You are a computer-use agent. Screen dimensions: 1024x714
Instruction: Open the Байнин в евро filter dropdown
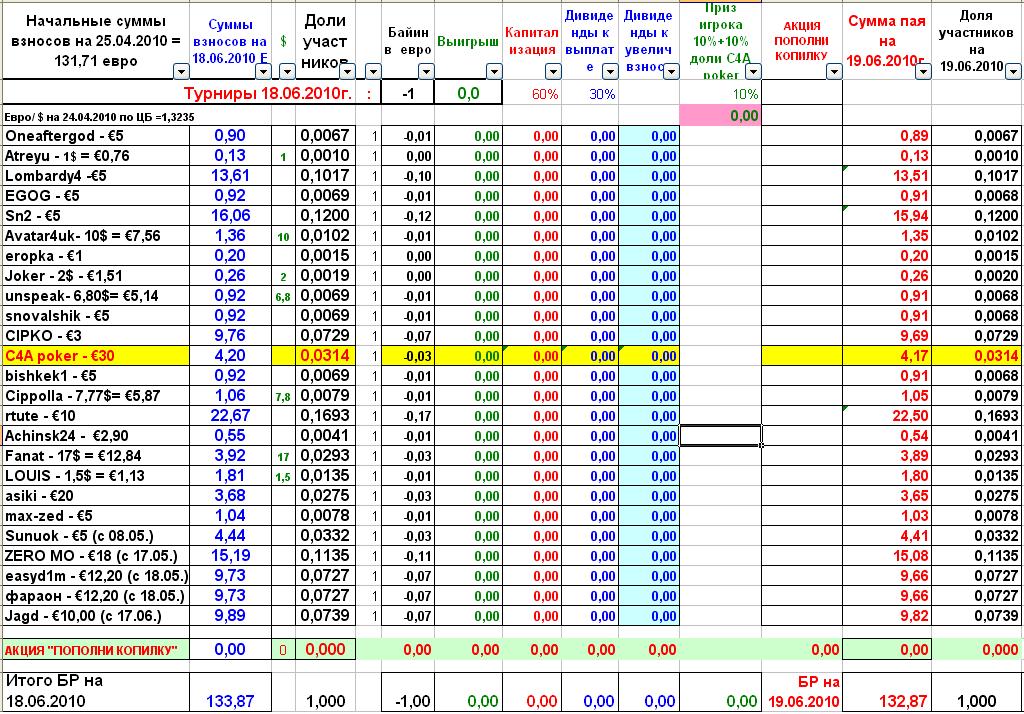pos(425,71)
